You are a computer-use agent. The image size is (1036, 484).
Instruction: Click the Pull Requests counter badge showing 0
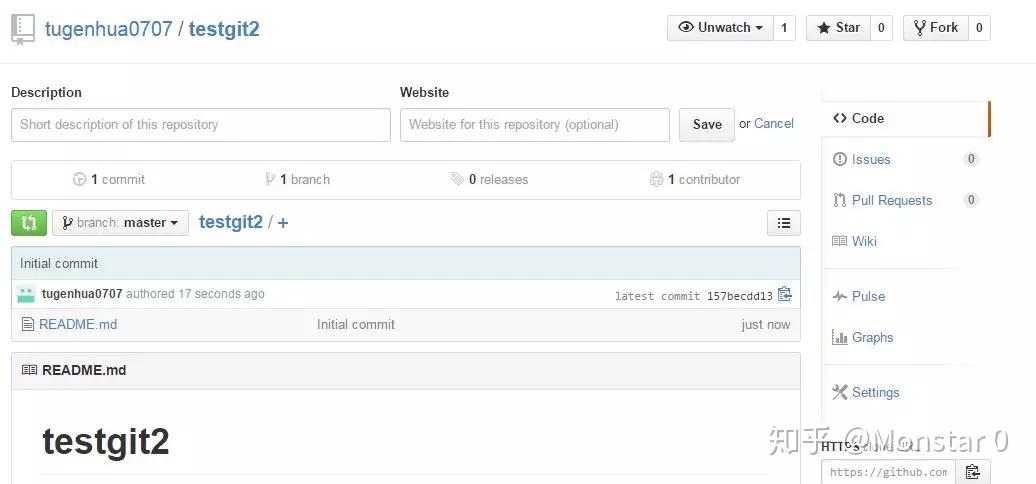(971, 200)
